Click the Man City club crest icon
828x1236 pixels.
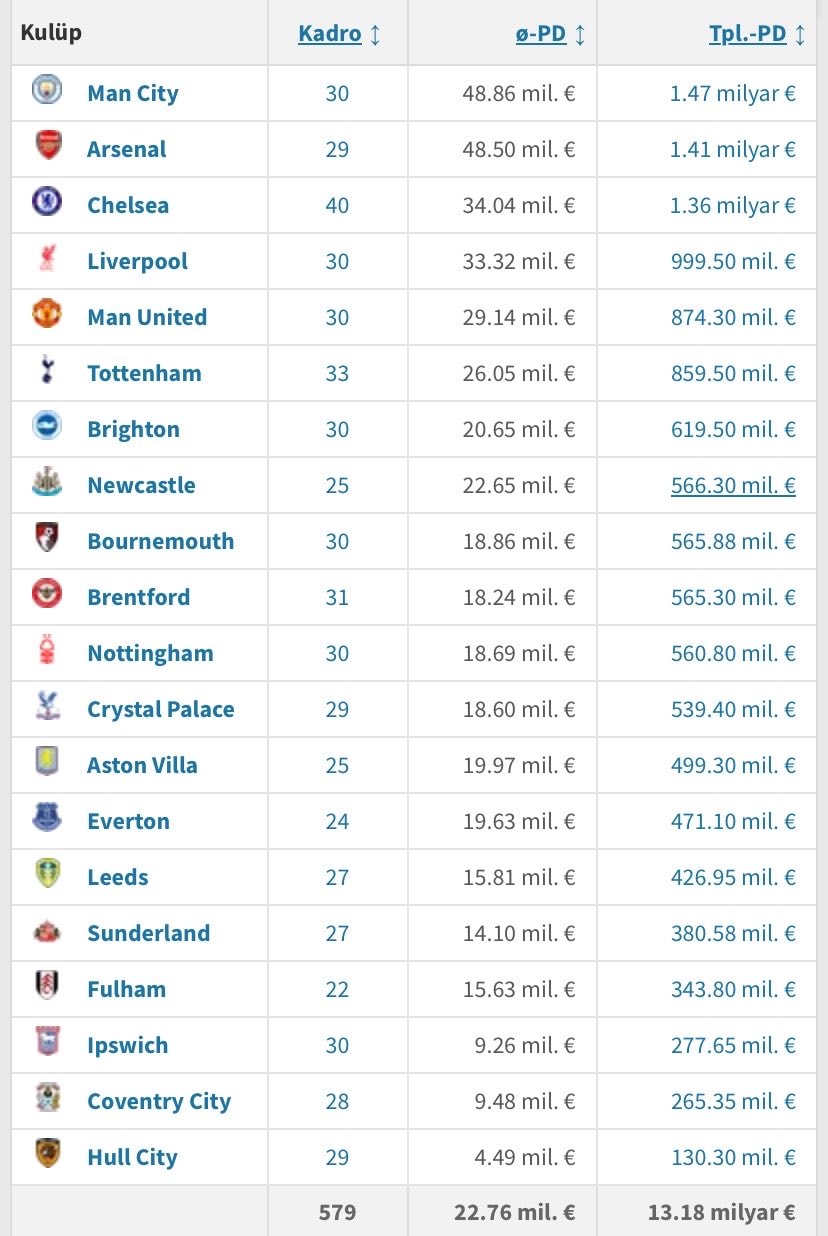(x=47, y=91)
